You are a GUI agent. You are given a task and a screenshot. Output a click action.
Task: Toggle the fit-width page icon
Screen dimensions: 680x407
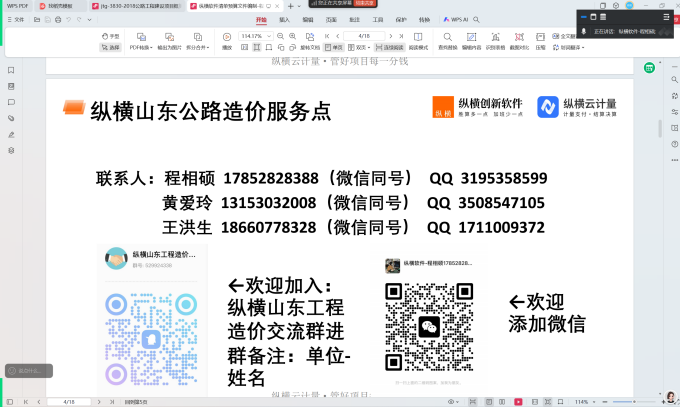[x=257, y=47]
